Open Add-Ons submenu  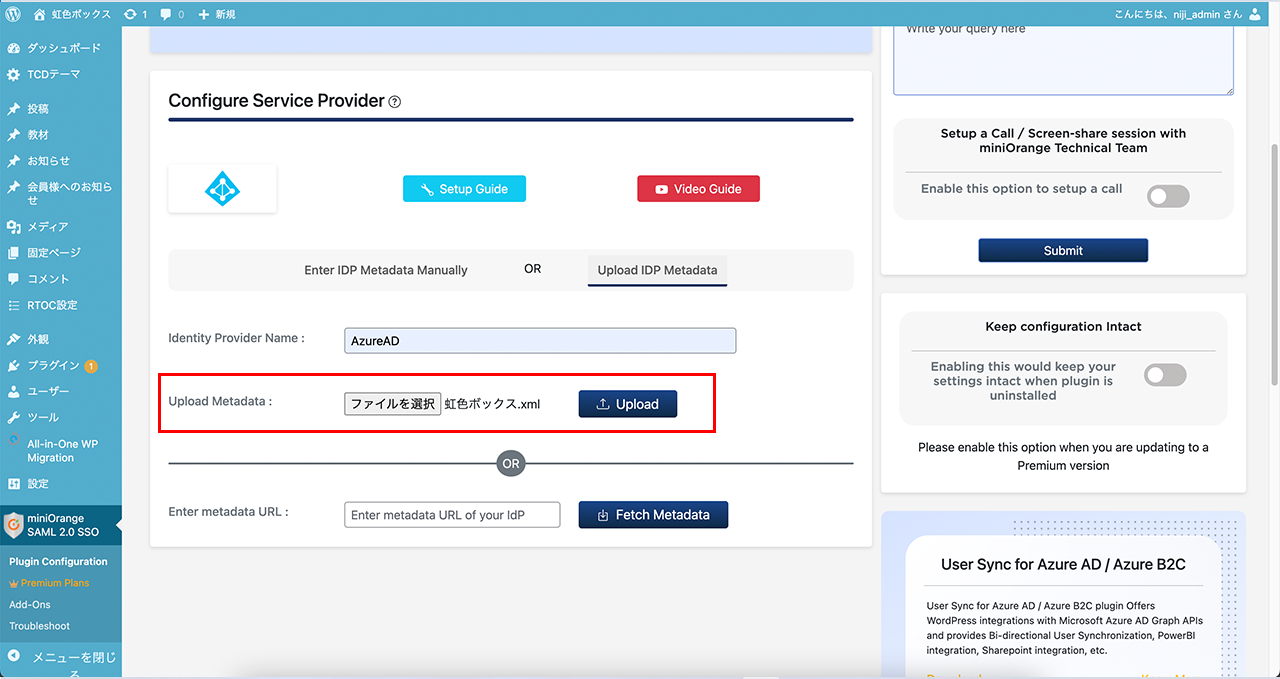[x=30, y=605]
